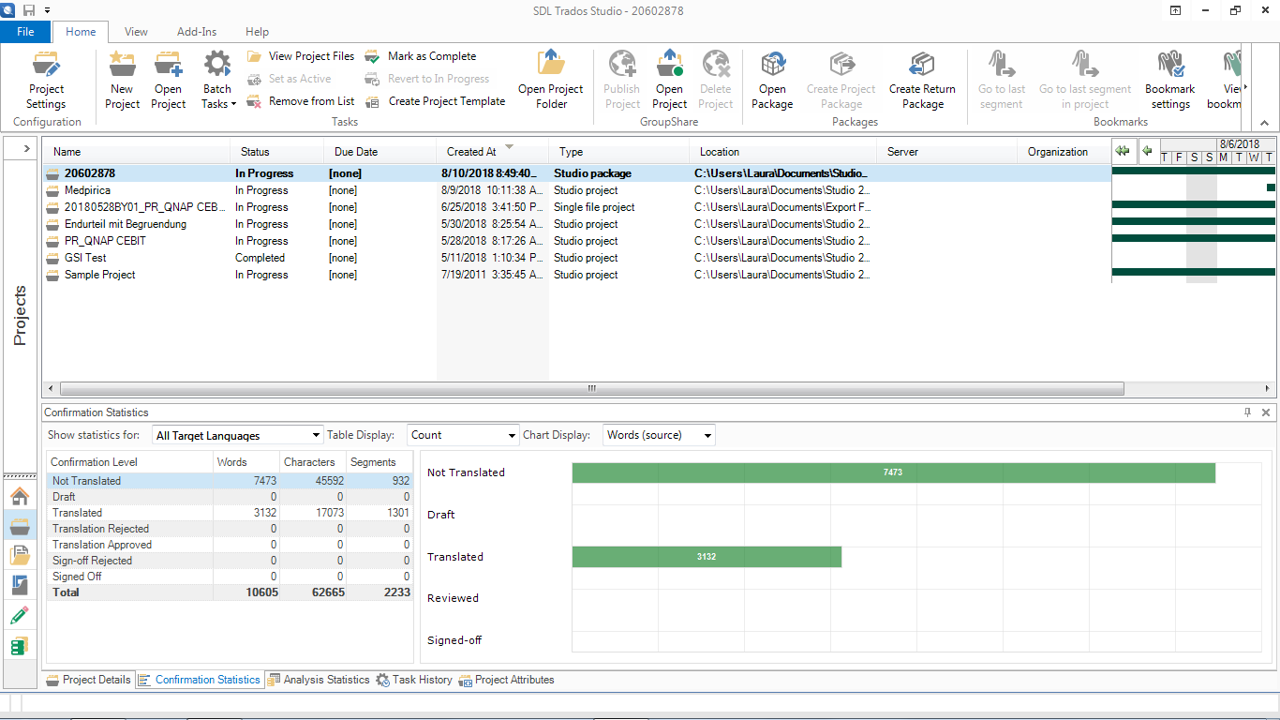
Task: Open the Project Attributes tab
Action: (x=506, y=680)
